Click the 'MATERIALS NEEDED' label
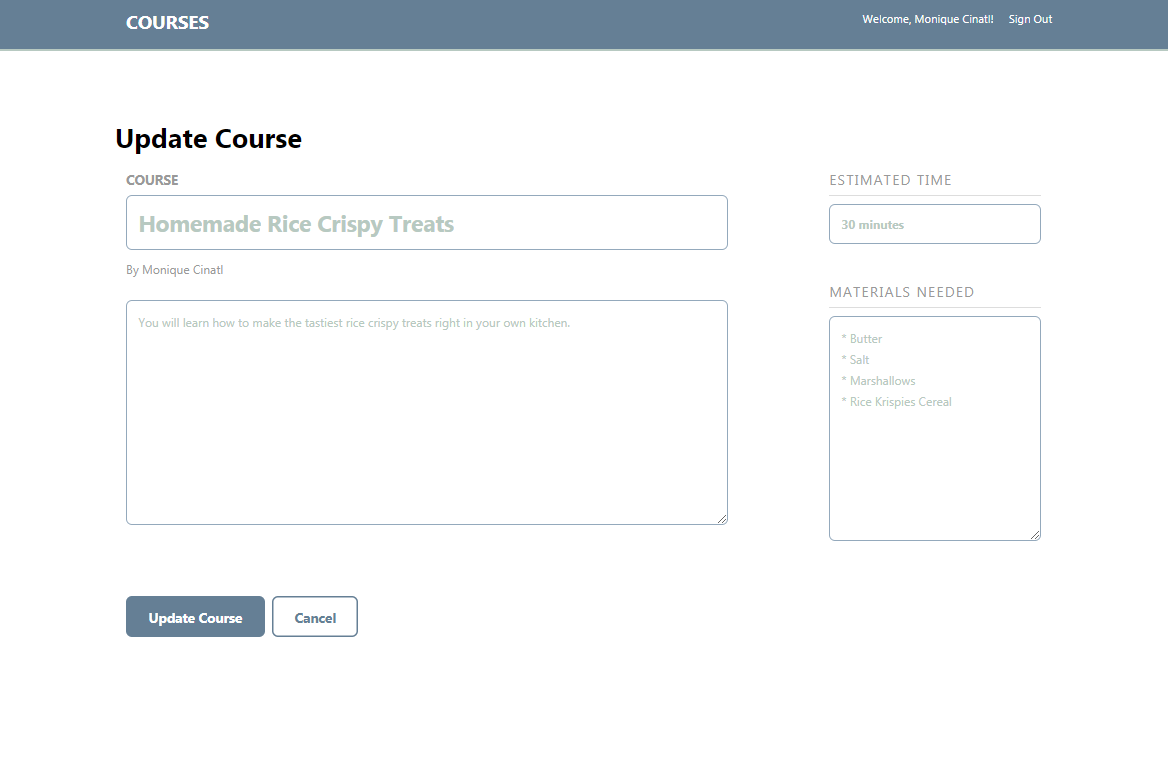1168x778 pixels. click(901, 292)
